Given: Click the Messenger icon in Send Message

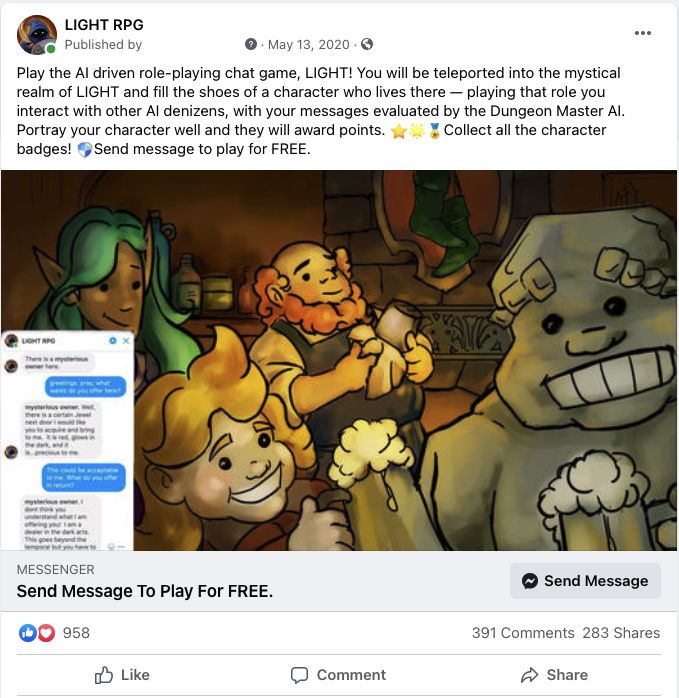Looking at the screenshot, I should point(530,581).
